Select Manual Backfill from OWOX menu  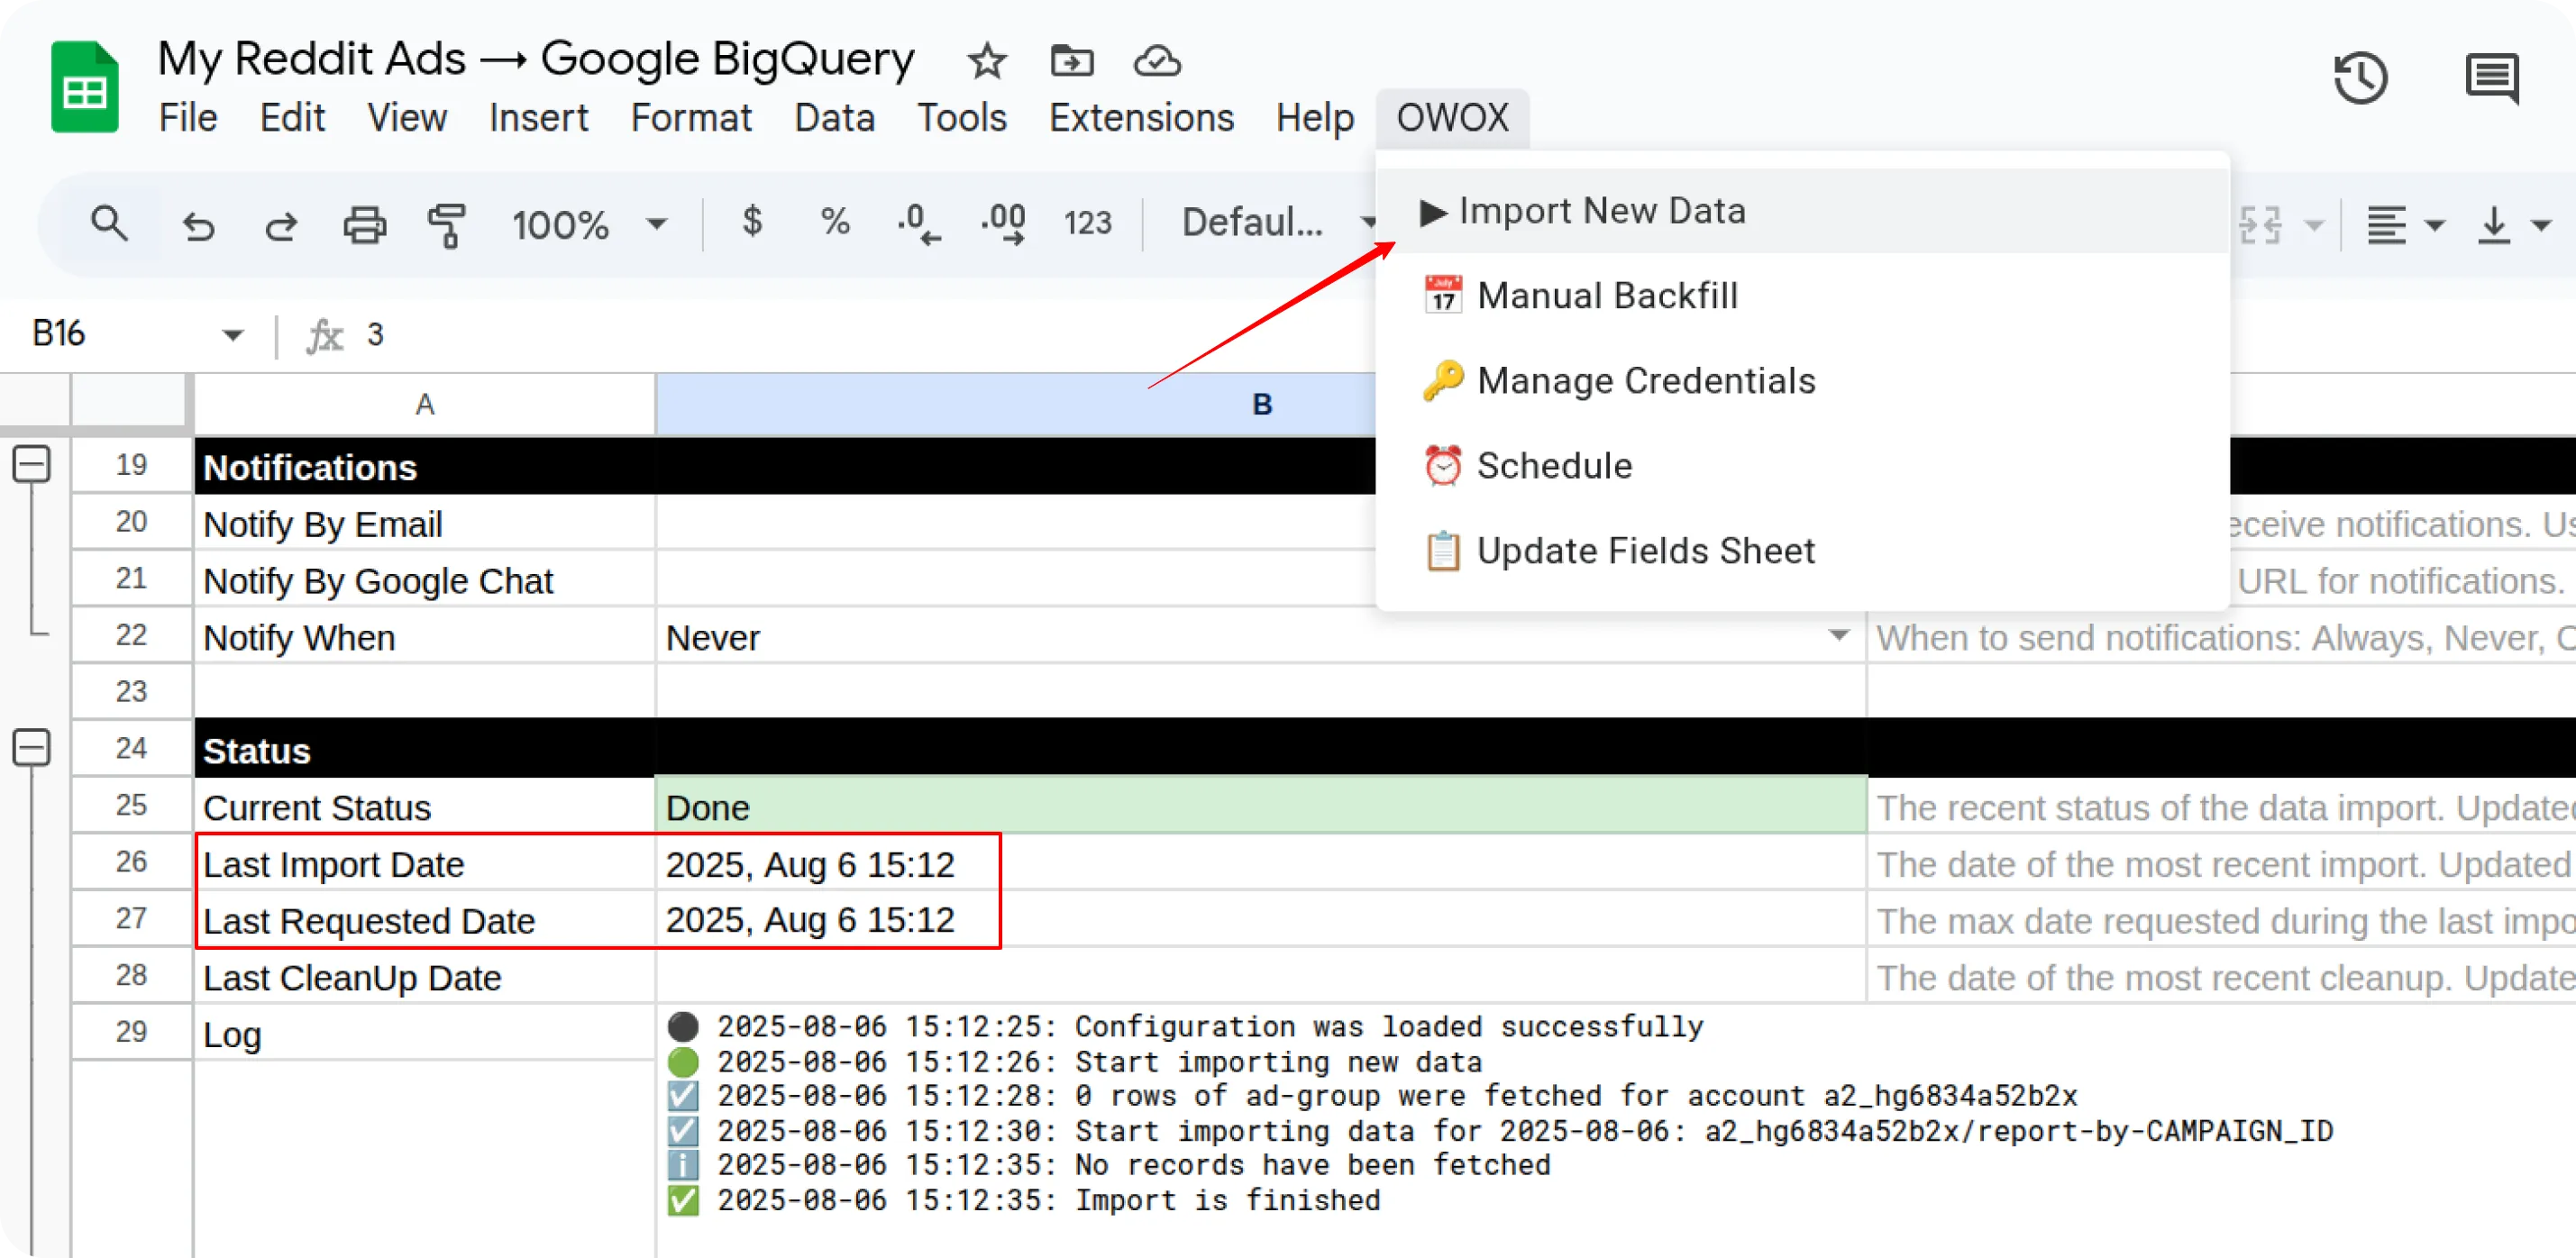point(1606,296)
